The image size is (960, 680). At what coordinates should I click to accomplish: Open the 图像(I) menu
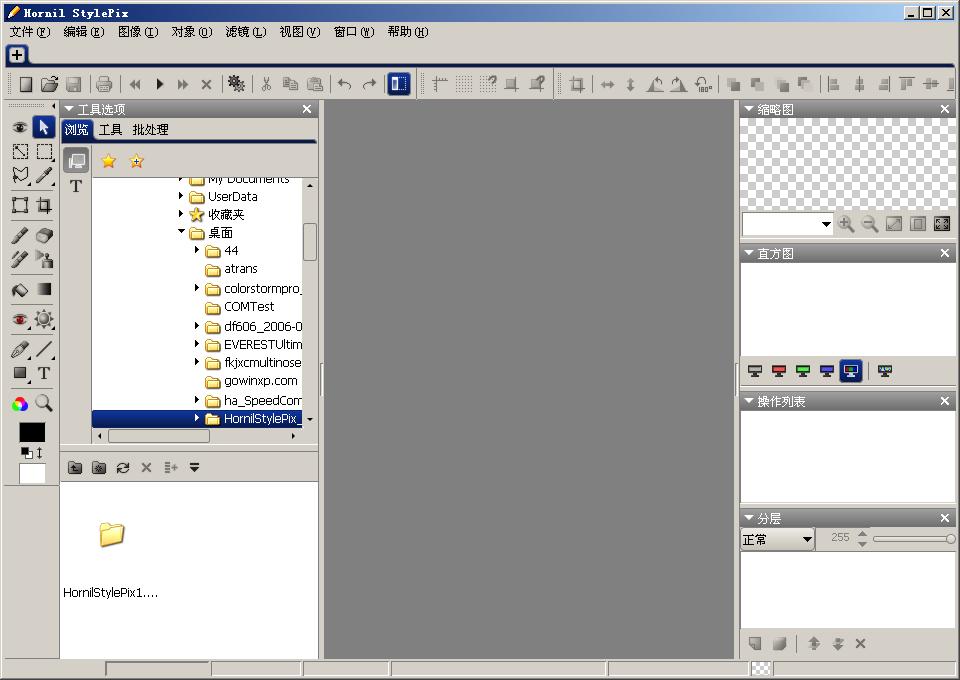click(x=138, y=32)
